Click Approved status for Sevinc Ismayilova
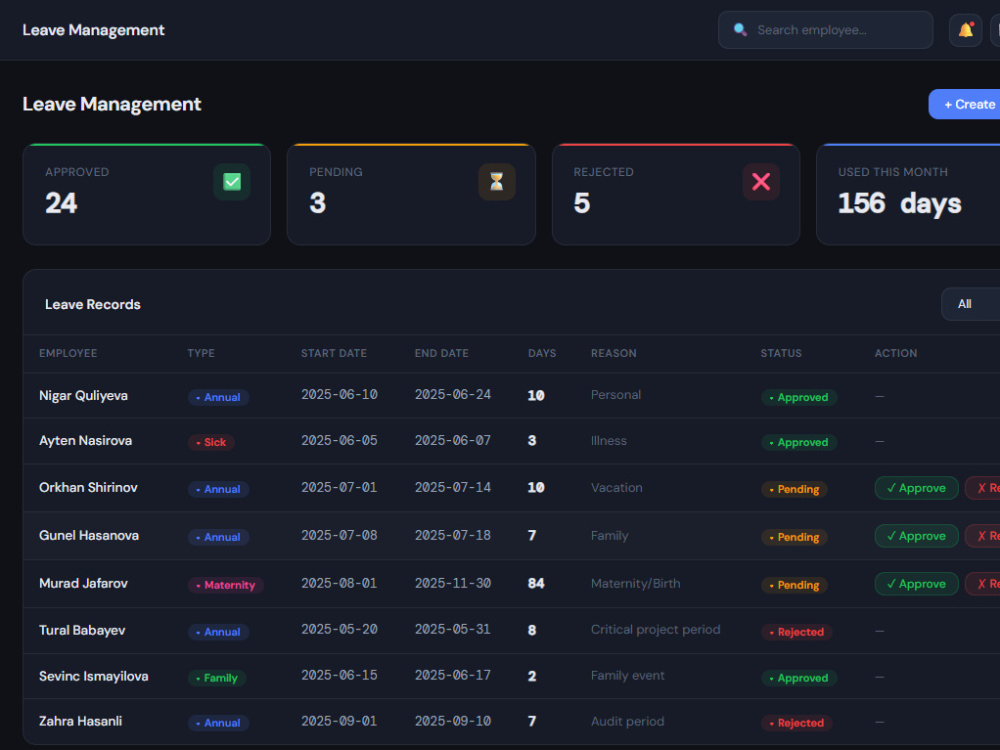The image size is (1000, 750). (x=799, y=678)
